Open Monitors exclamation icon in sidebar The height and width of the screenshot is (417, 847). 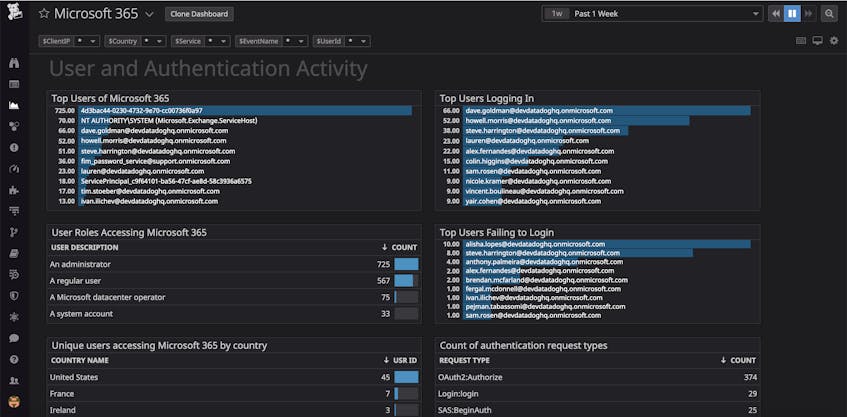15,147
